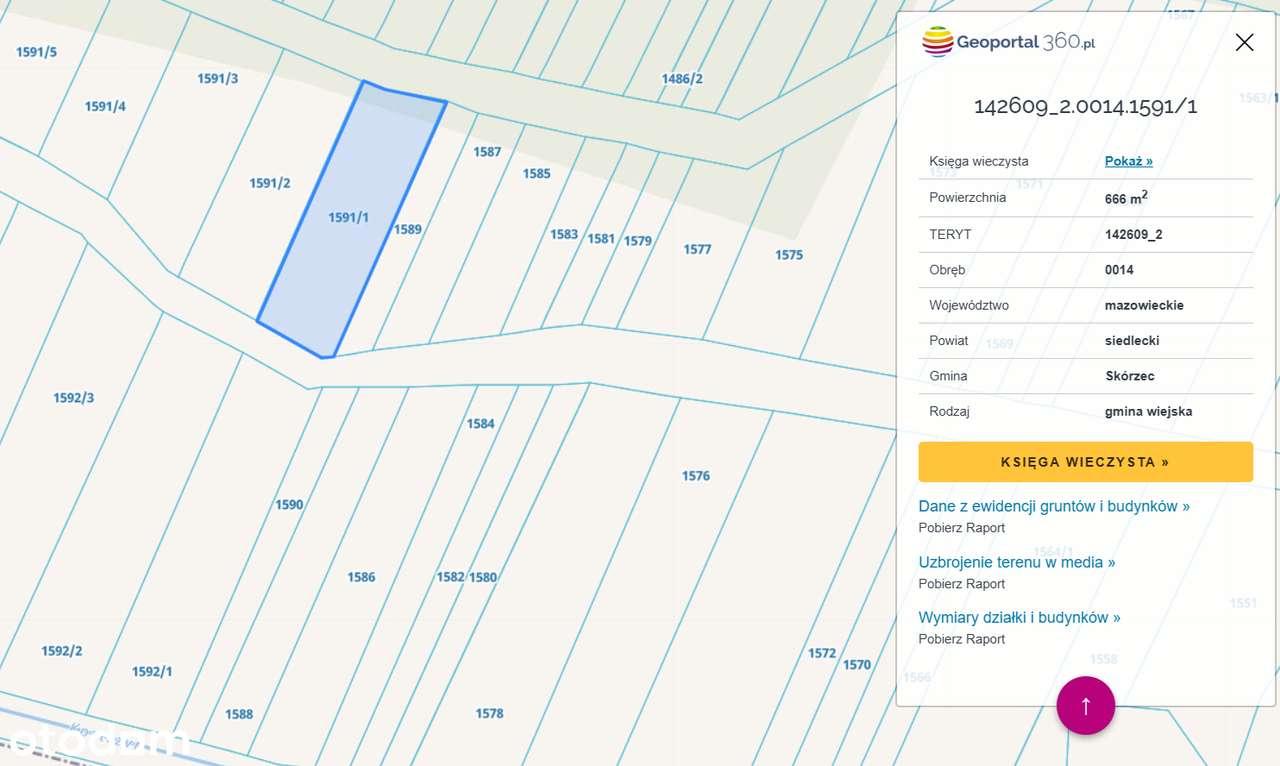Click parcel label 1581 on map

click(601, 239)
